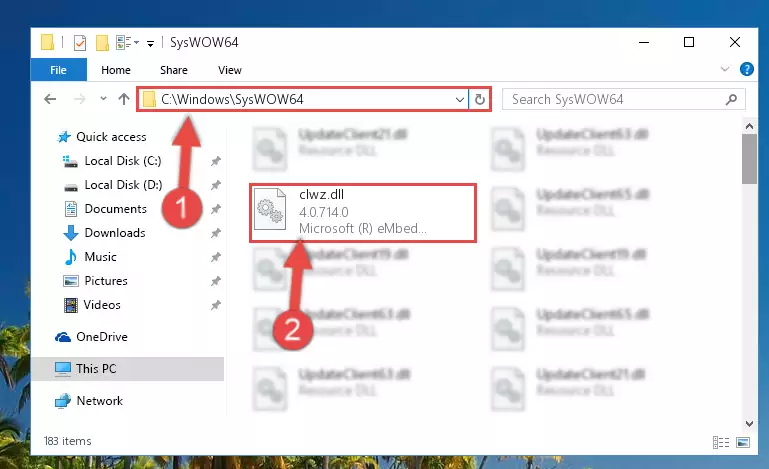The height and width of the screenshot is (469, 769).
Task: Click the pin icon next to Downloads
Action: (x=215, y=233)
